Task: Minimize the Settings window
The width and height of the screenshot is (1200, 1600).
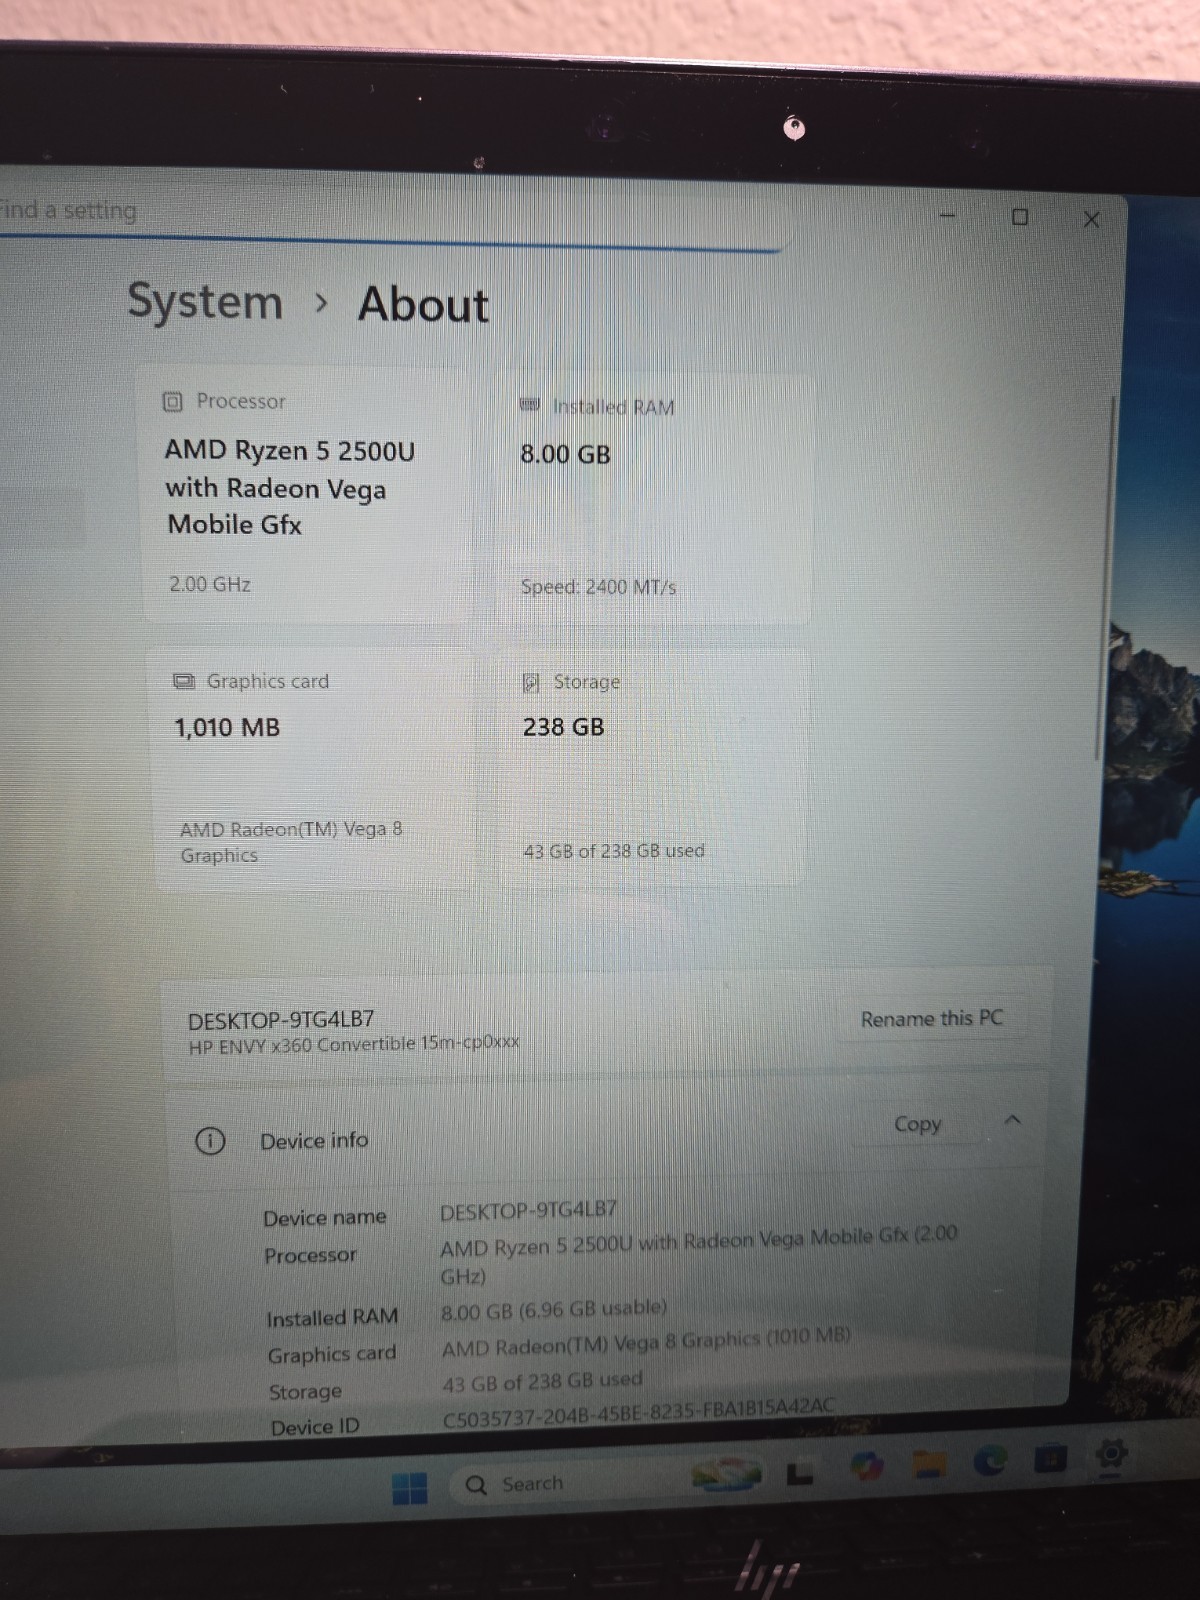Action: (948, 215)
